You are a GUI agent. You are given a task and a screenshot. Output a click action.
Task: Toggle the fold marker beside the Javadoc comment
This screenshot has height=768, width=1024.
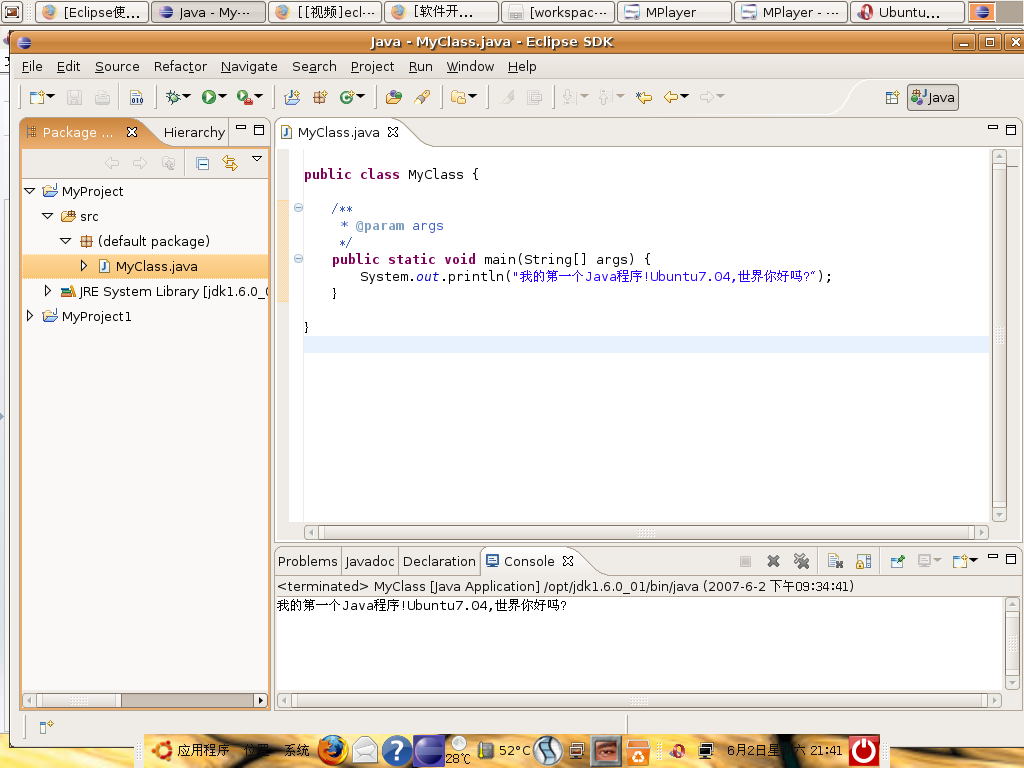point(298,208)
